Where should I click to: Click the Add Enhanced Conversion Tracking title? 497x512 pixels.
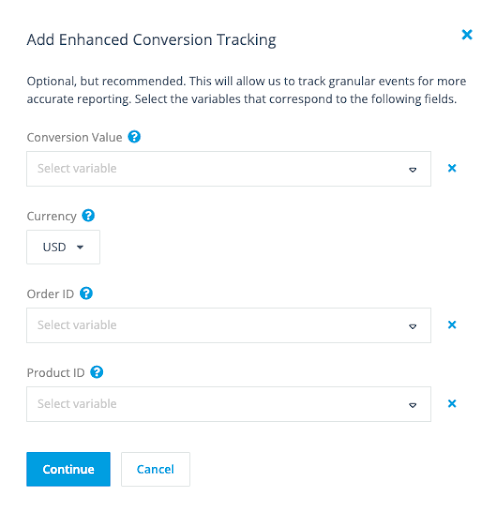tap(151, 40)
